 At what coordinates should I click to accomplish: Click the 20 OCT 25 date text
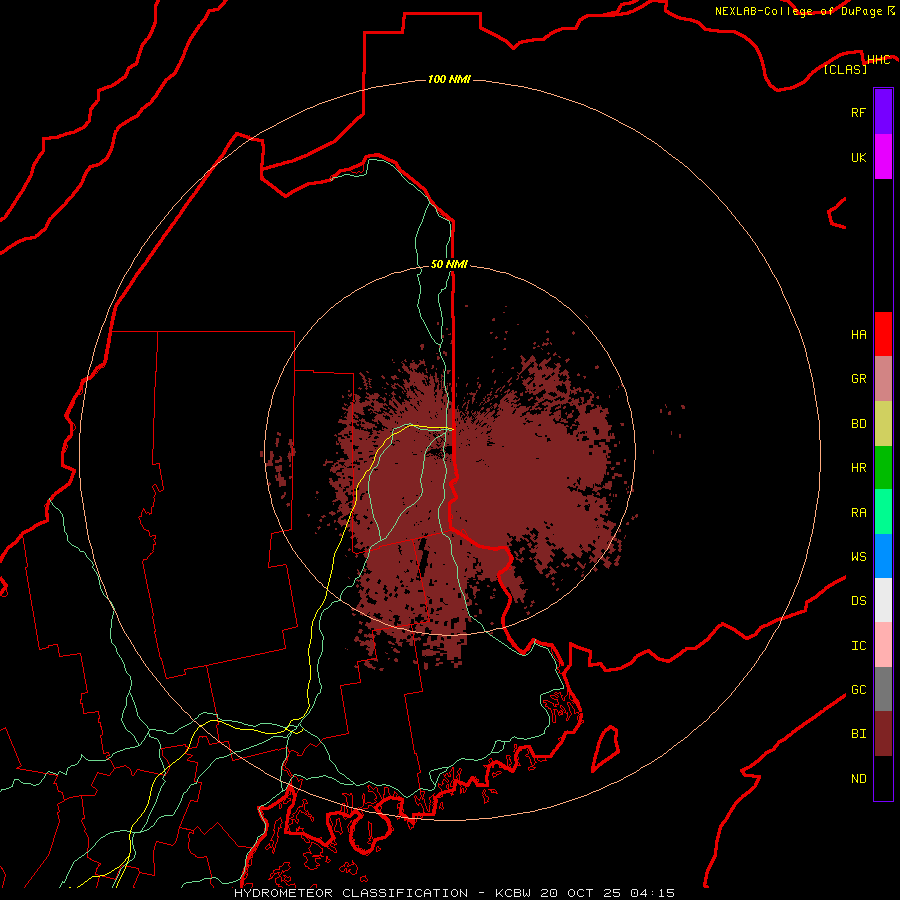tap(580, 893)
